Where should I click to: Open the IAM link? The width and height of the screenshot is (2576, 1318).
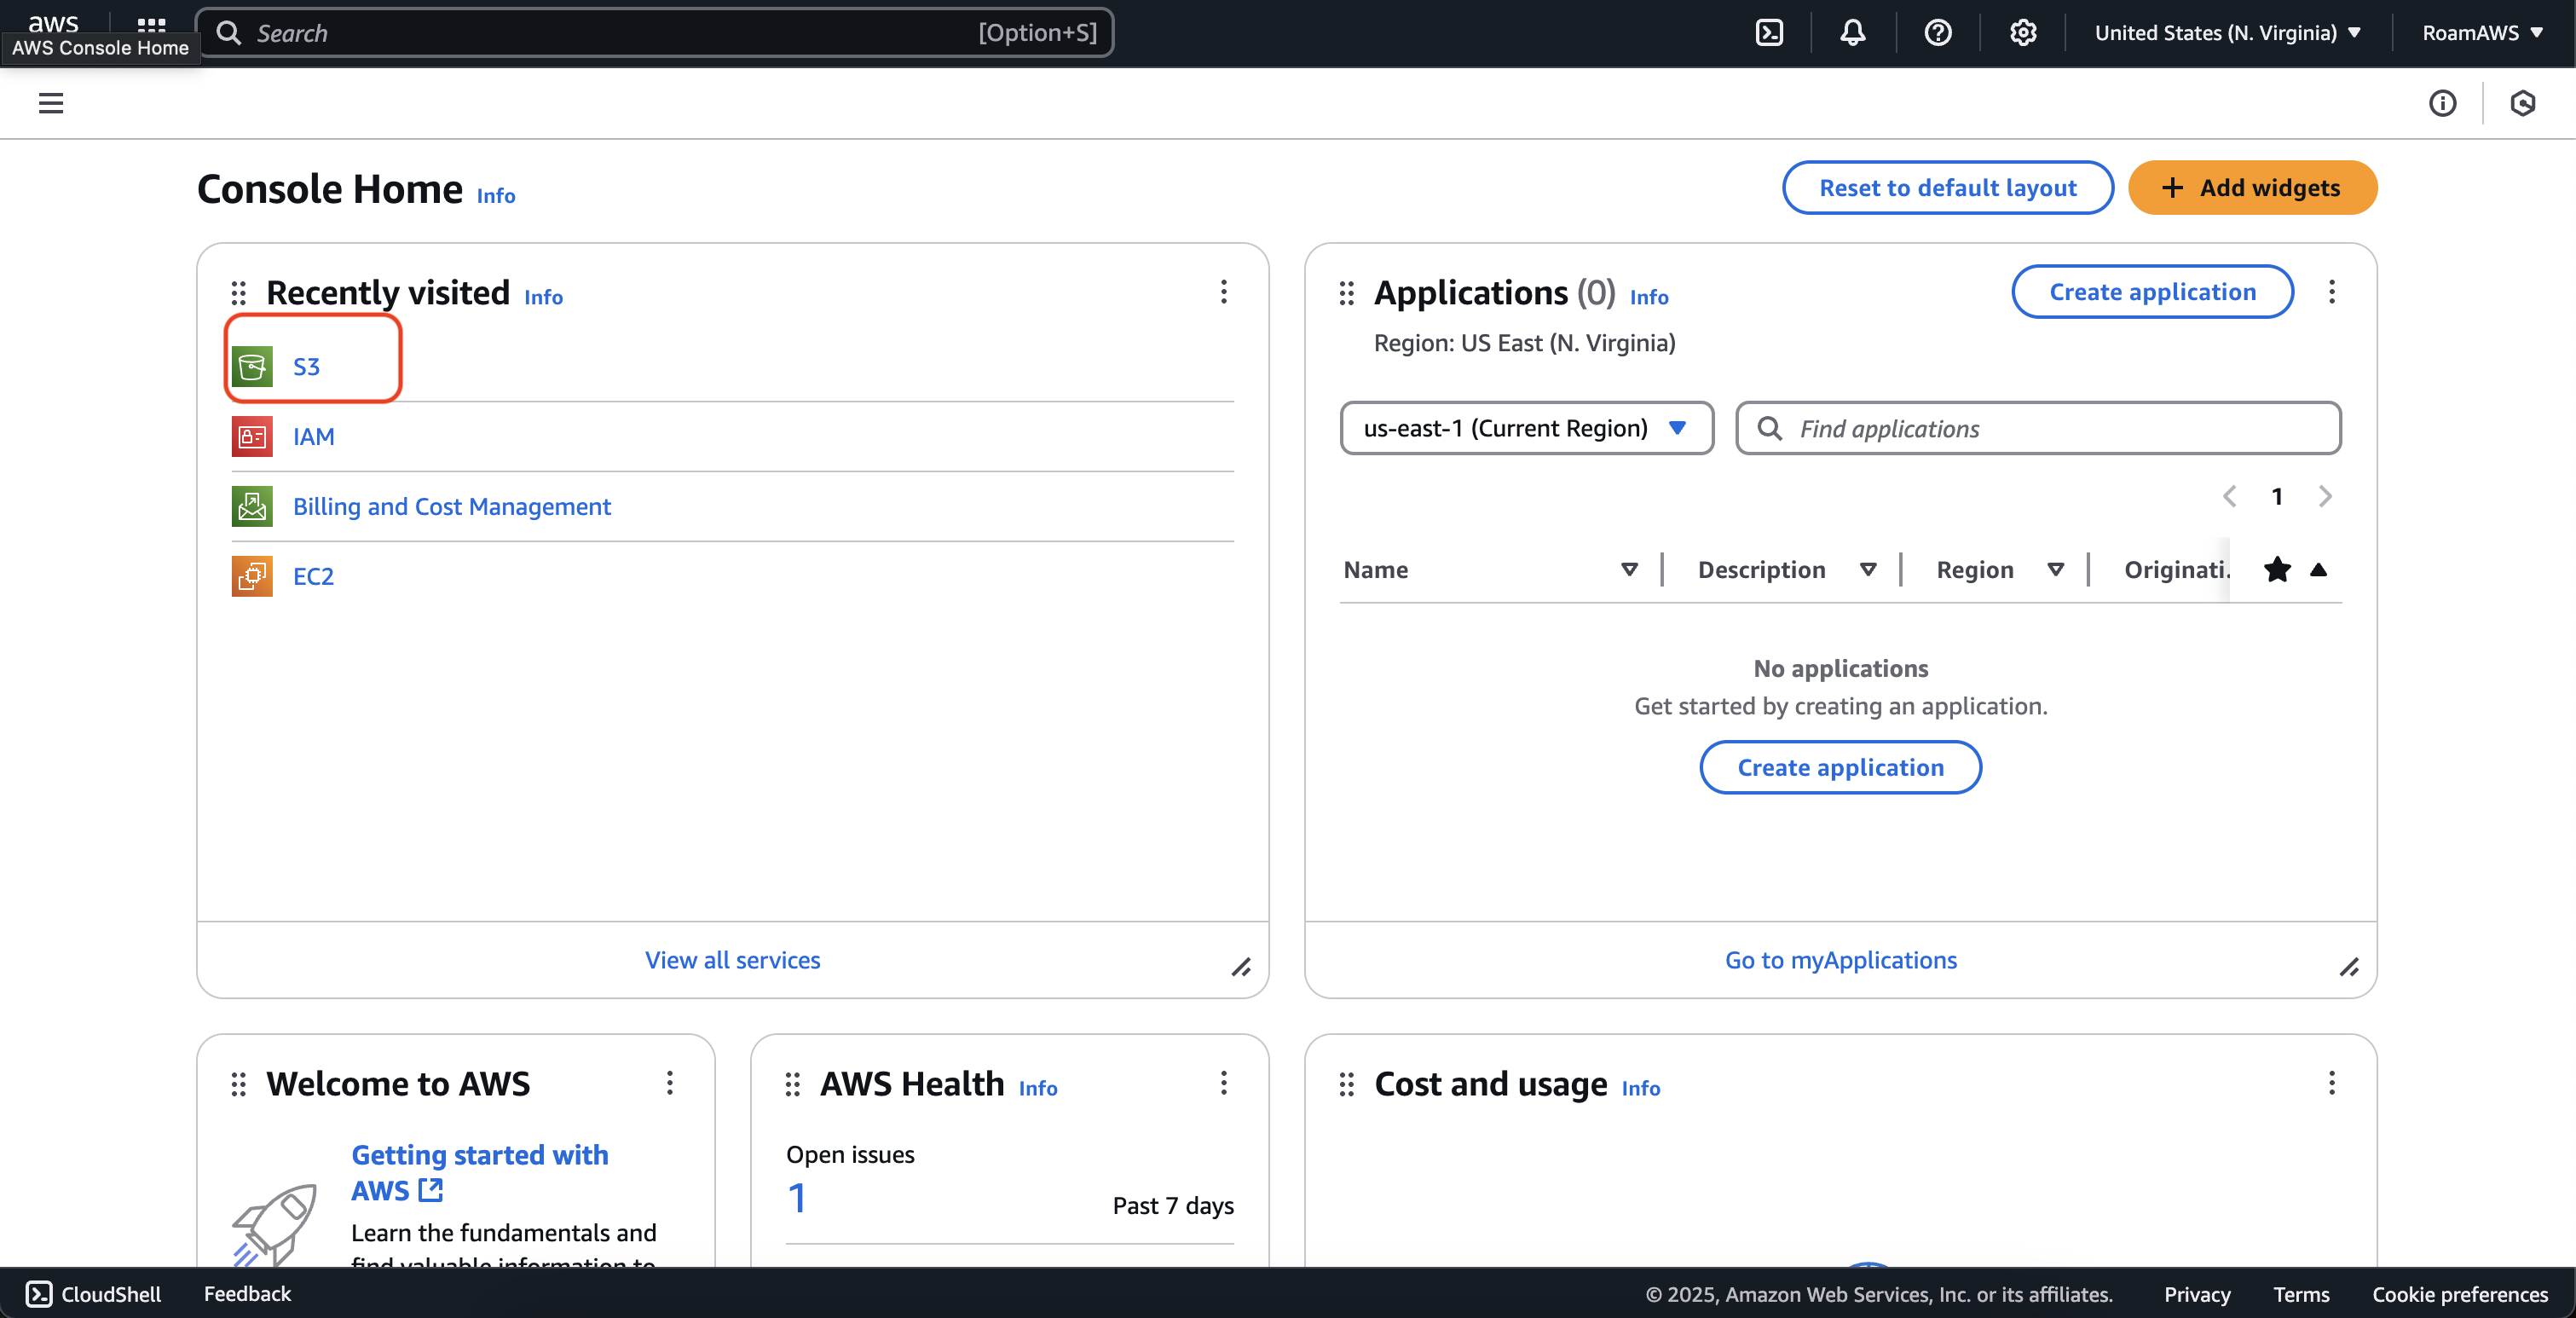point(313,436)
